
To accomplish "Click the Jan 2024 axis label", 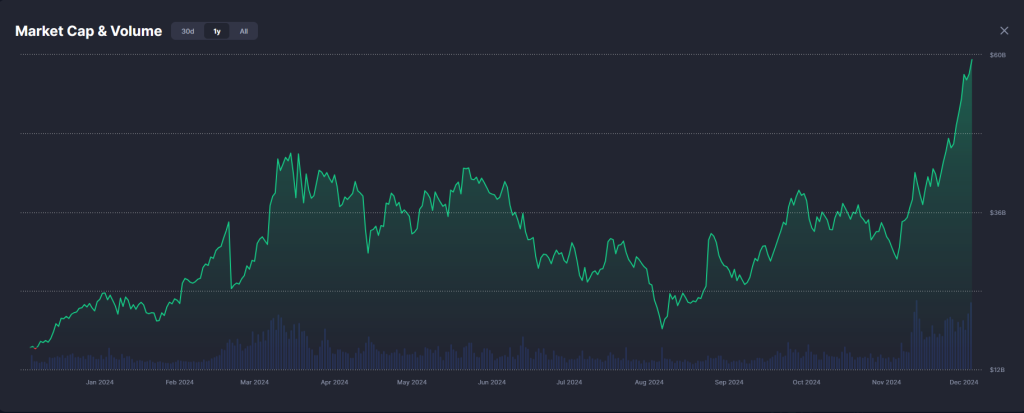I will tap(100, 382).
